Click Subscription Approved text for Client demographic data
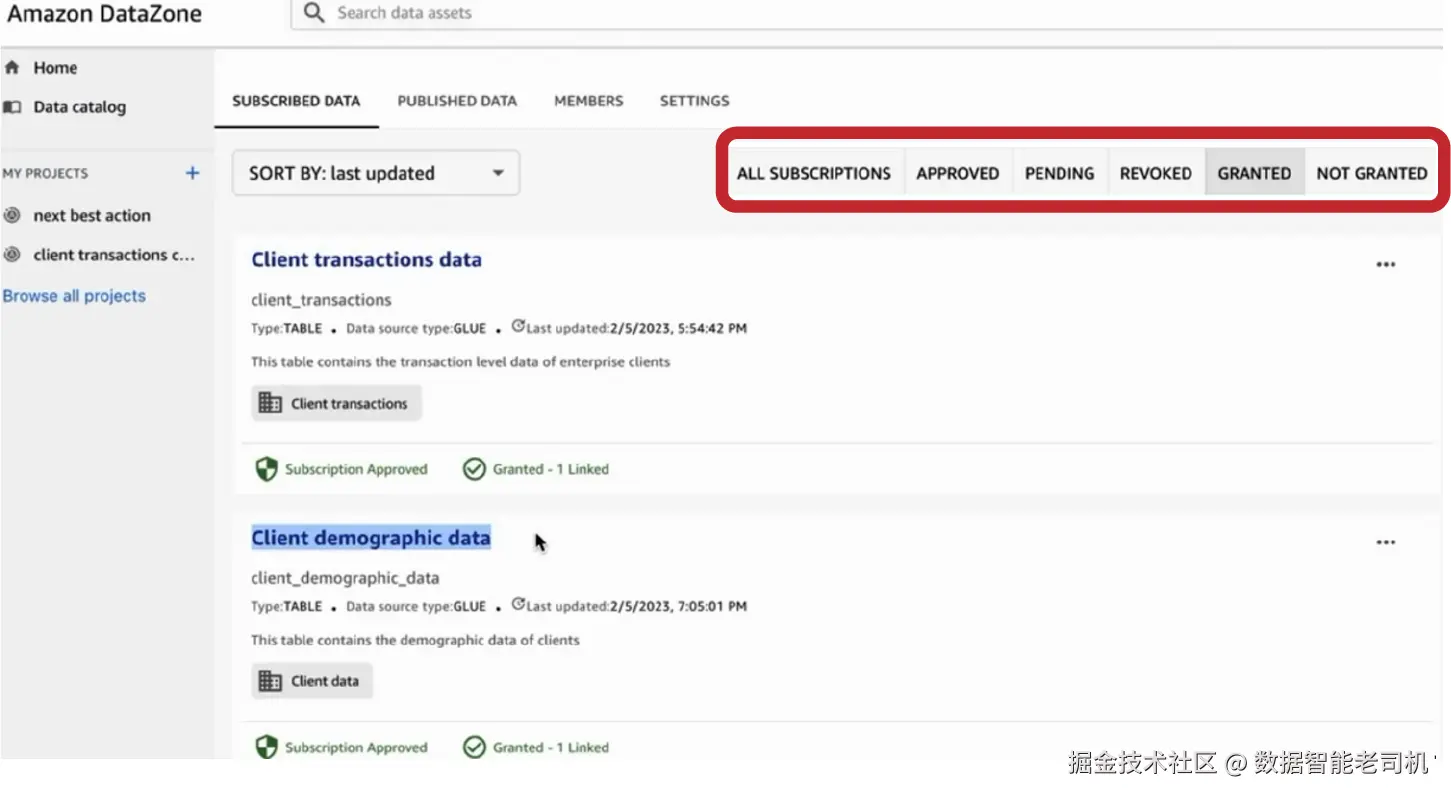The height and width of the screenshot is (799, 1451). click(x=356, y=747)
